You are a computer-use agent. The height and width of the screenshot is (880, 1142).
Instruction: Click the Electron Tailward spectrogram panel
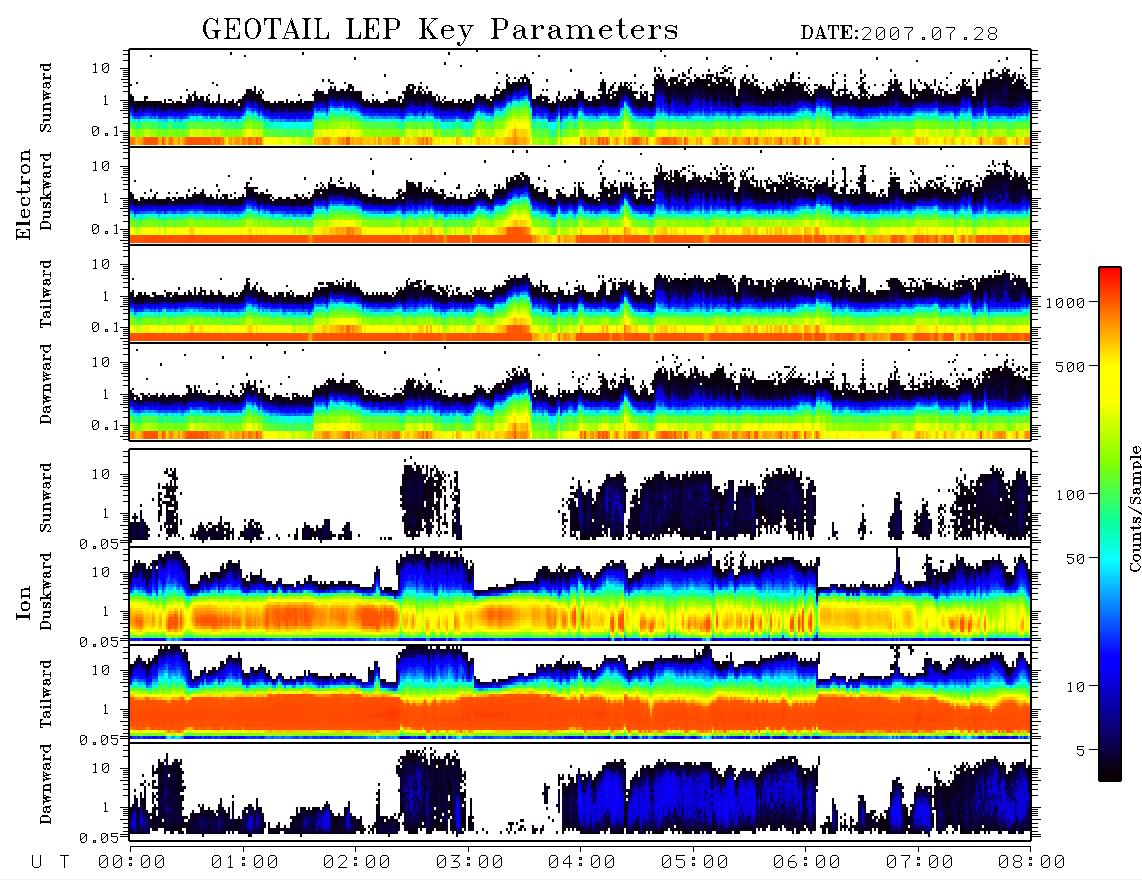(x=580, y=294)
